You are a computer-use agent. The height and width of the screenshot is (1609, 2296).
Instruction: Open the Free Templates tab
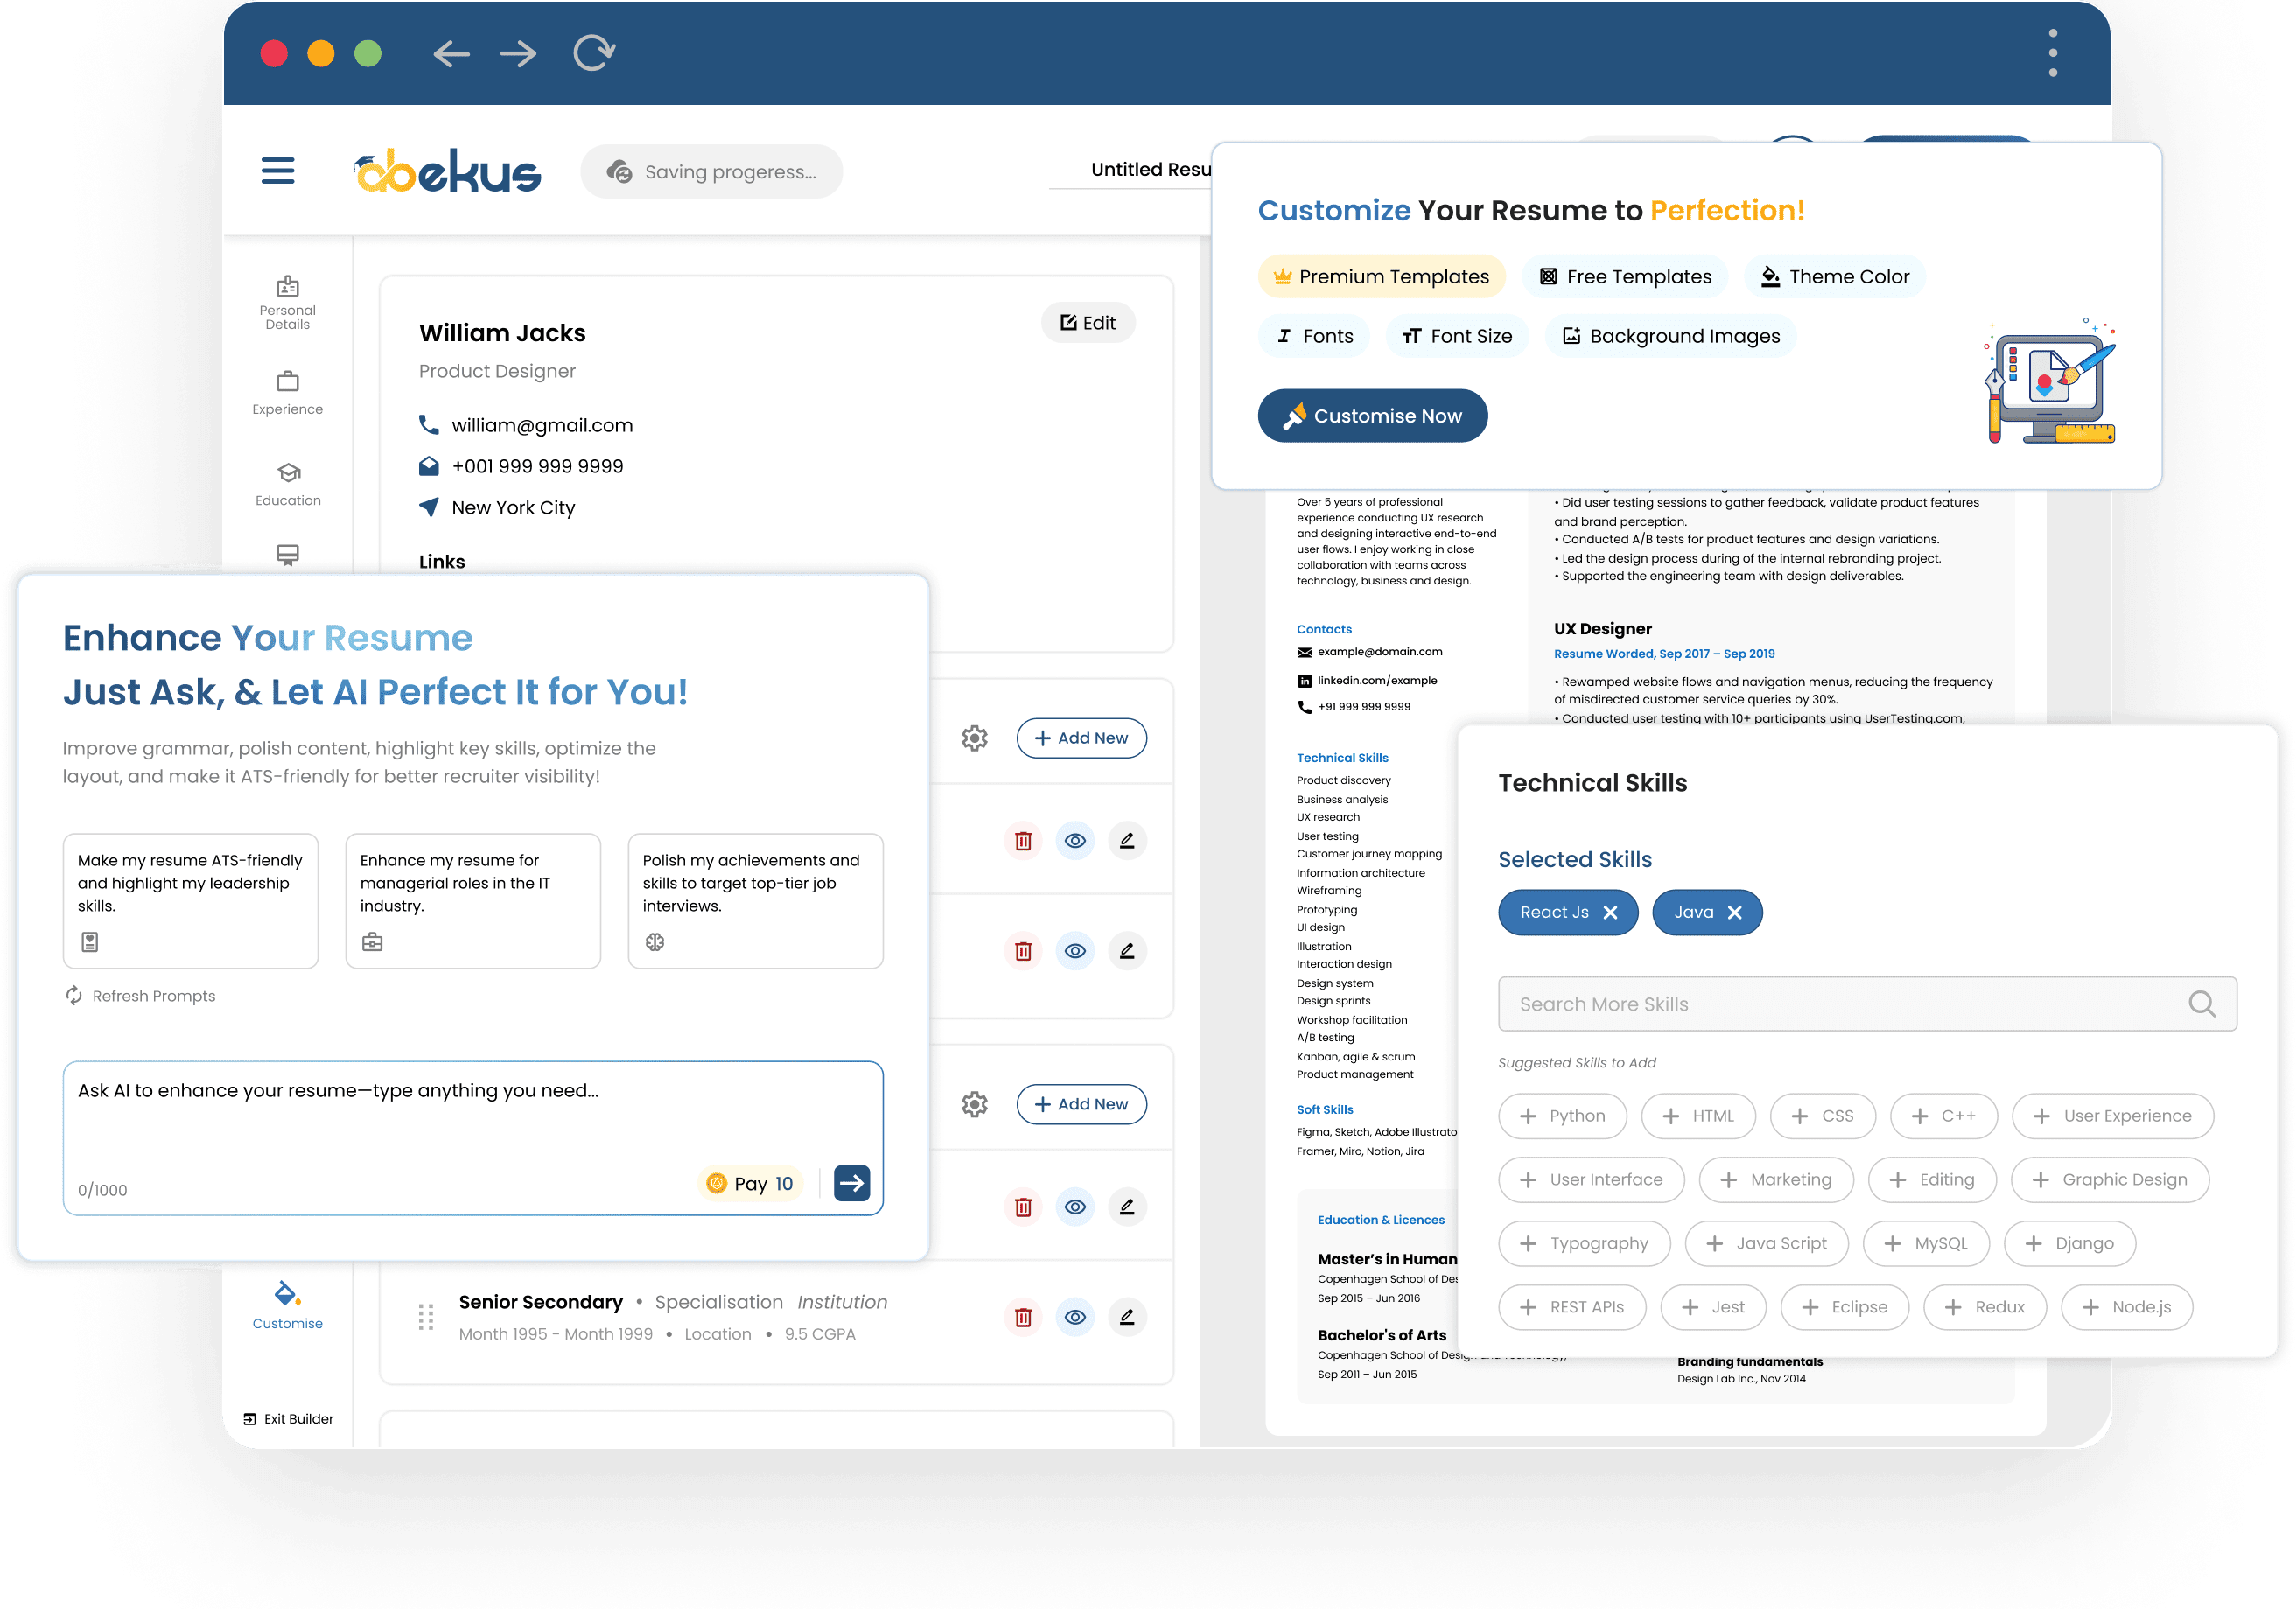[1626, 276]
